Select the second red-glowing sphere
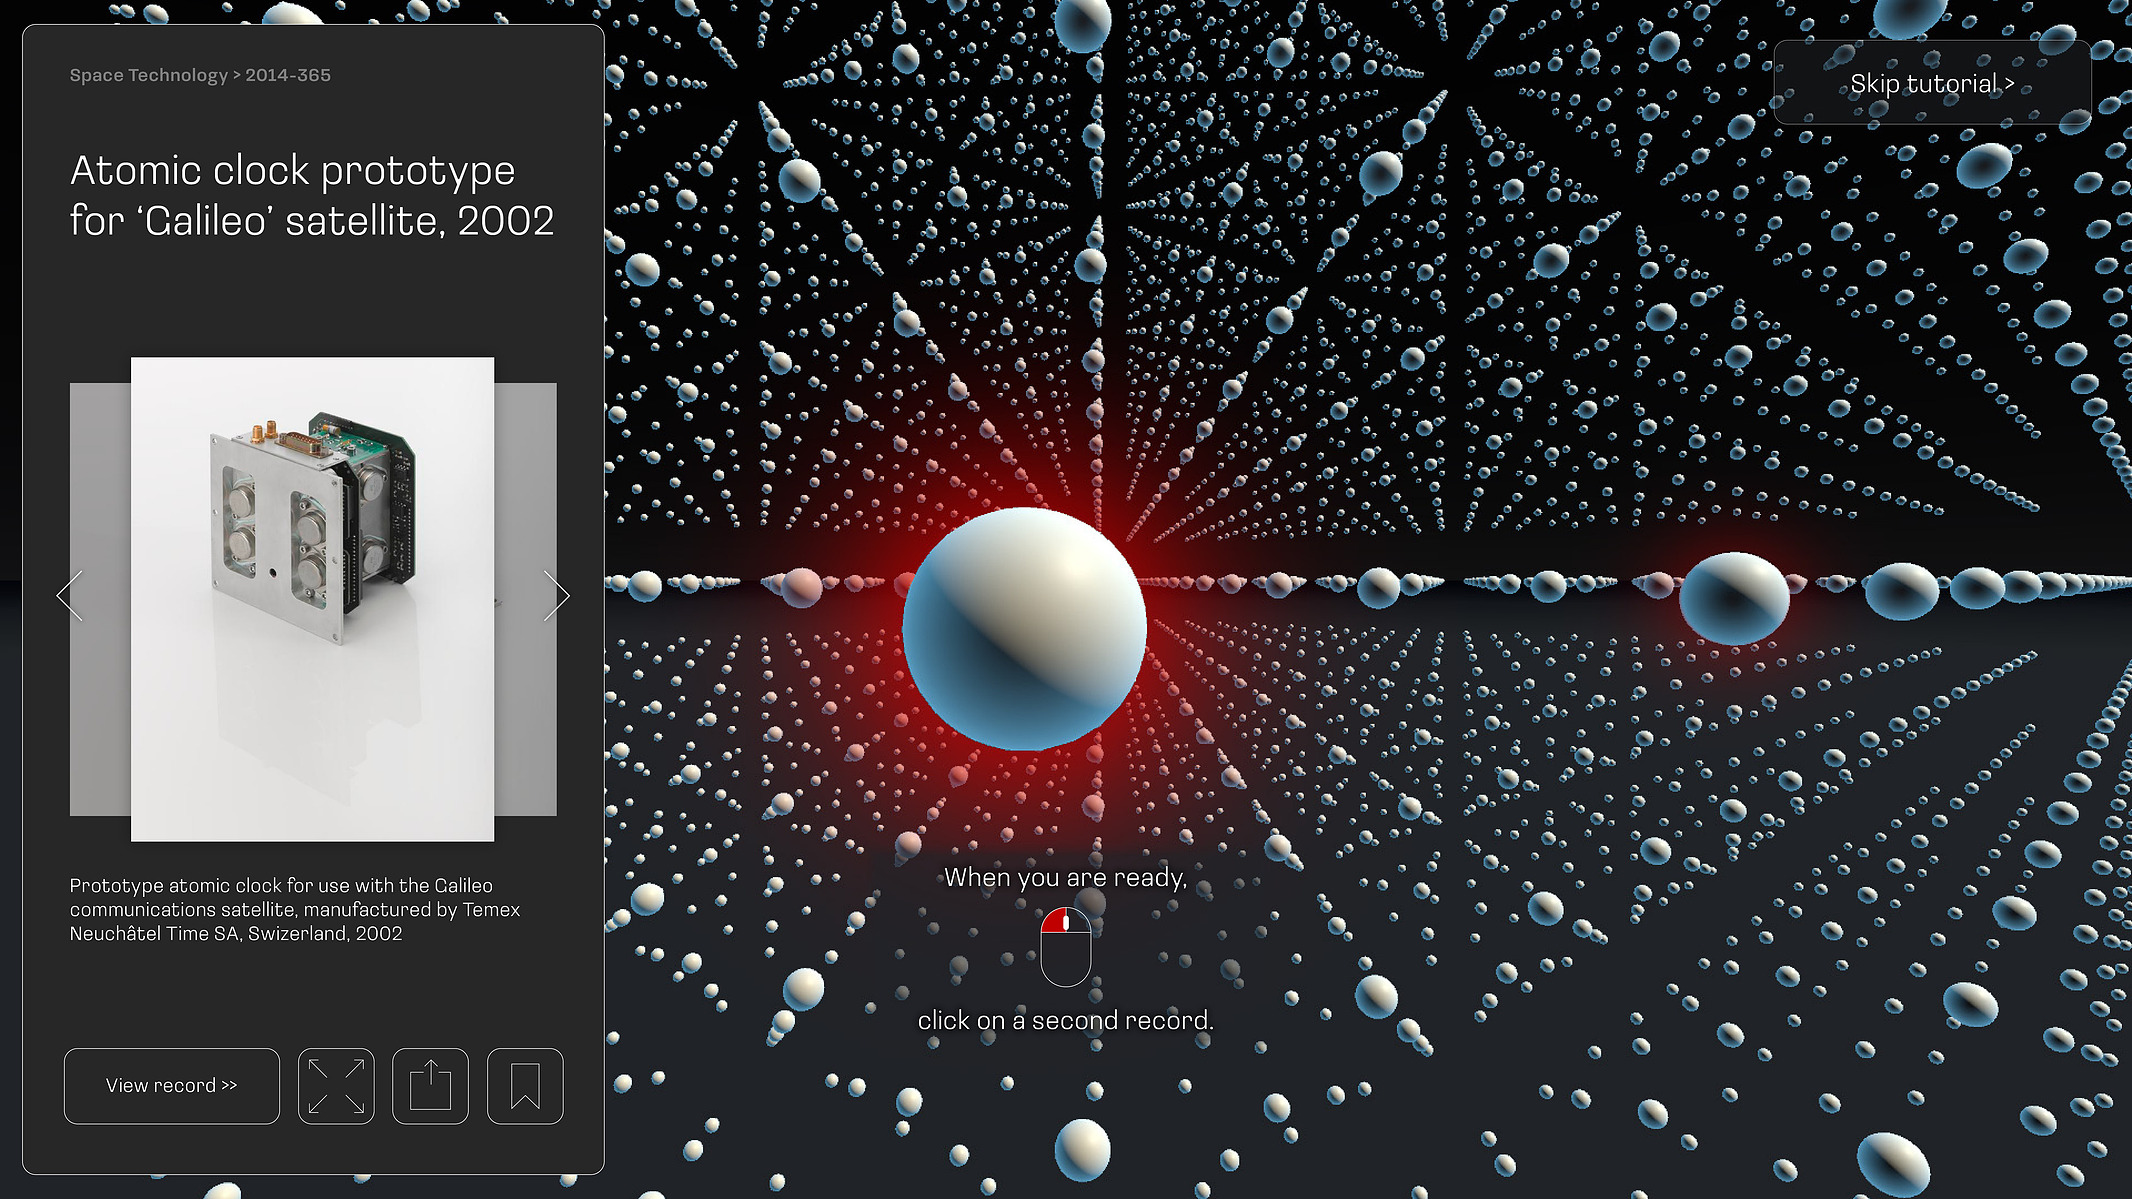This screenshot has width=2132, height=1199. pyautogui.click(x=1734, y=598)
